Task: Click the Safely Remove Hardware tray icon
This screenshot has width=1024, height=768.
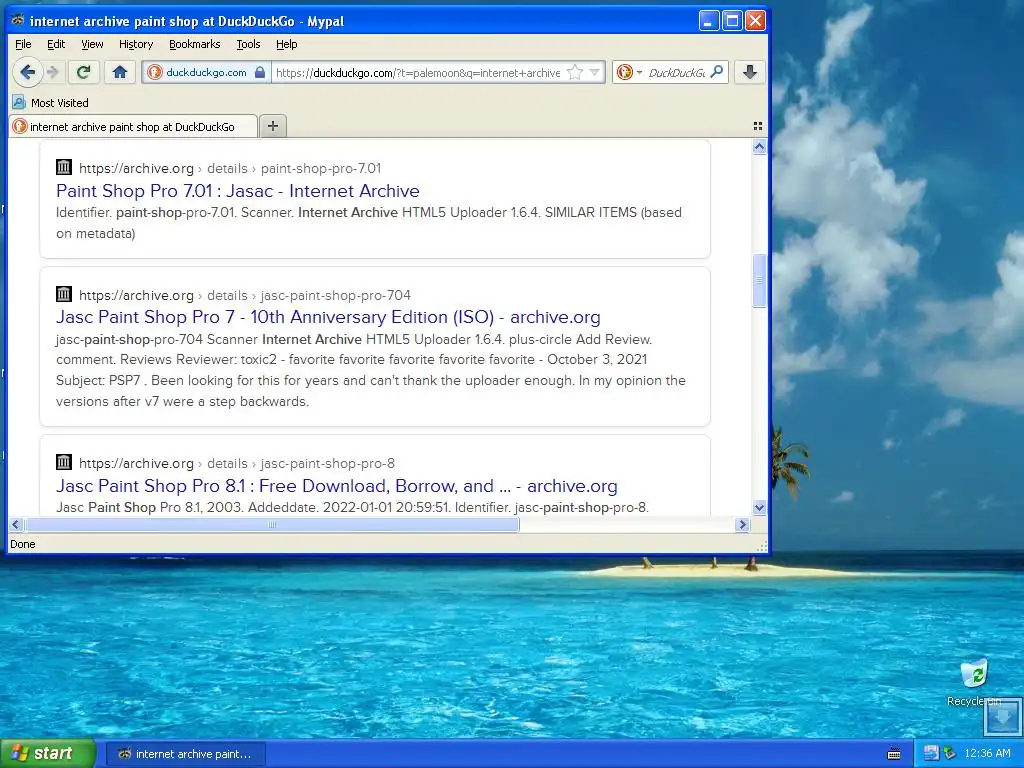Action: click(x=950, y=754)
